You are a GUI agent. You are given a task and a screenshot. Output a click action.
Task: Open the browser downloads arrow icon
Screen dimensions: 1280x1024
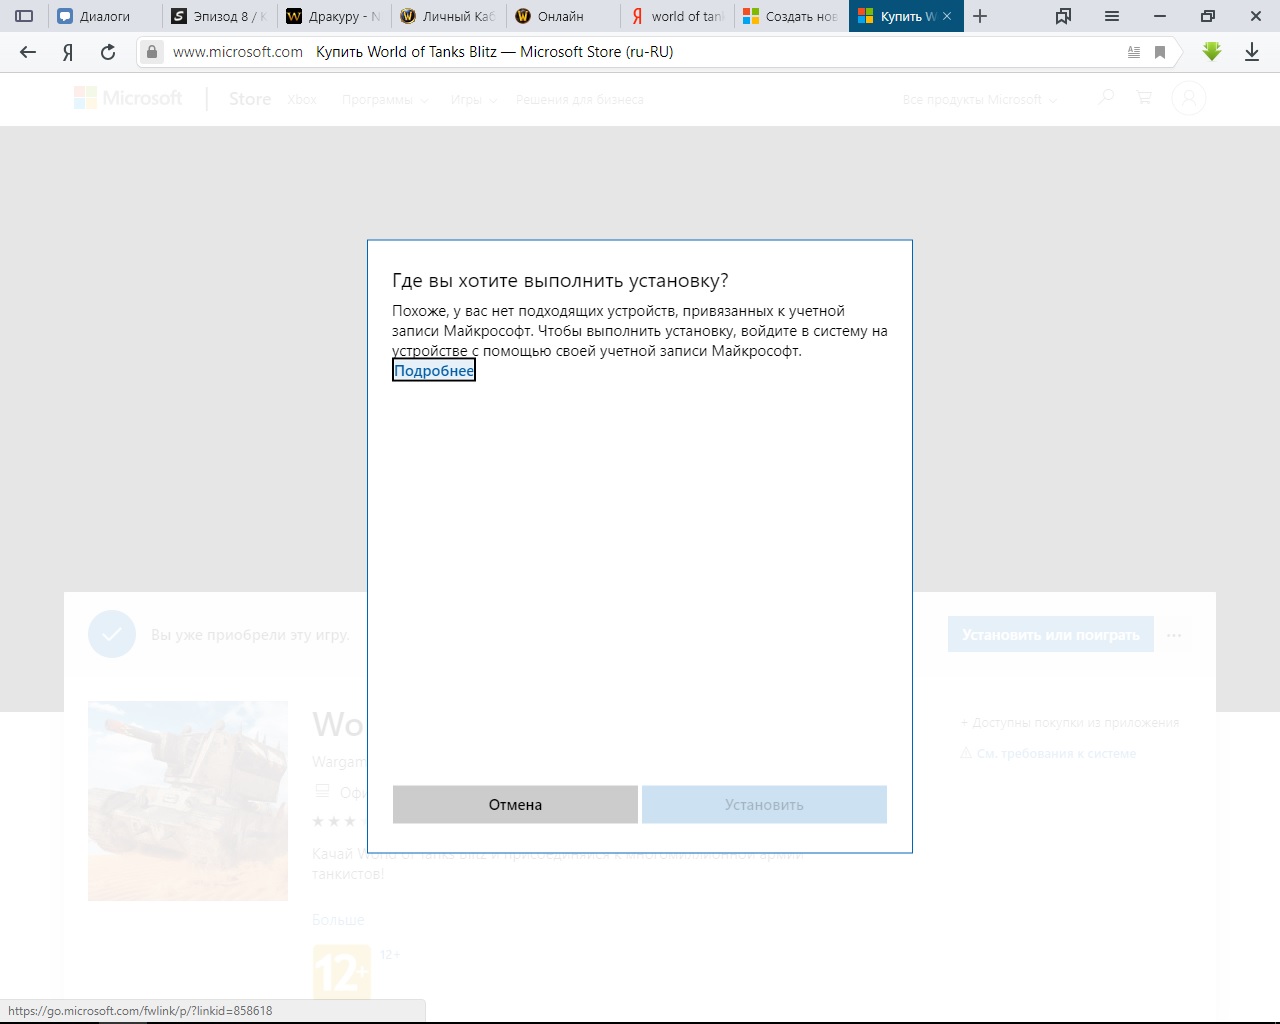(1252, 52)
